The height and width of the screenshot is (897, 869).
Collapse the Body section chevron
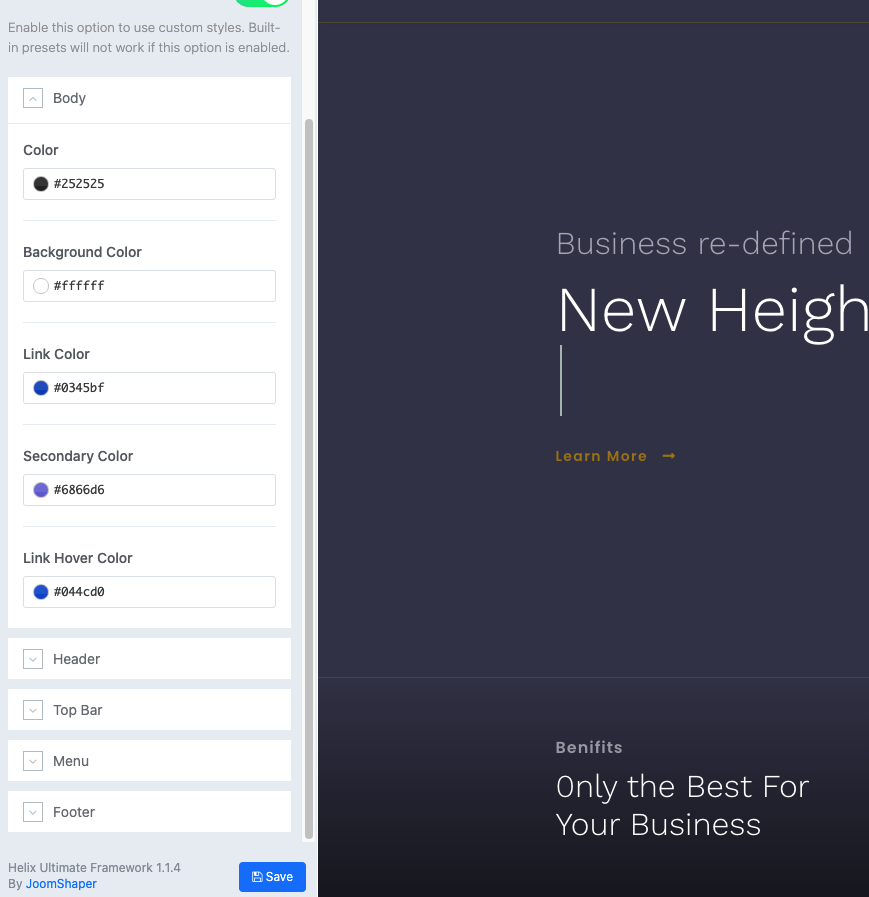33,98
